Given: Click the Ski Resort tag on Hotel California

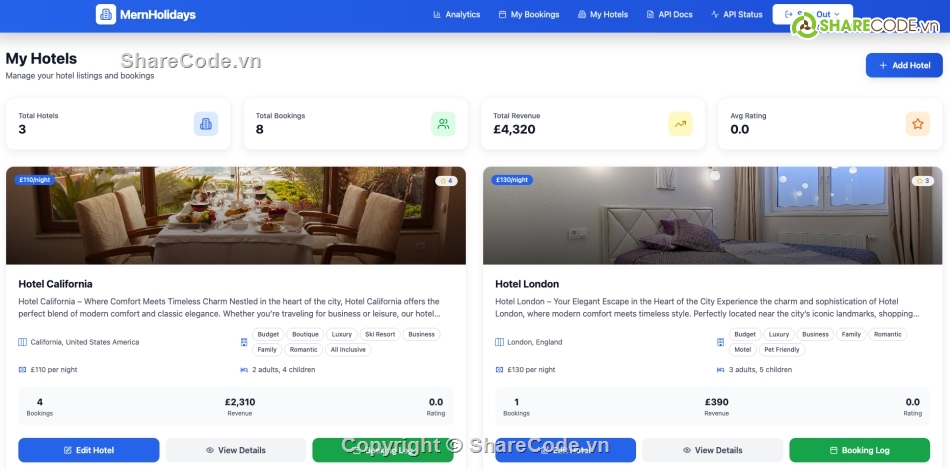Looking at the screenshot, I should click(380, 334).
